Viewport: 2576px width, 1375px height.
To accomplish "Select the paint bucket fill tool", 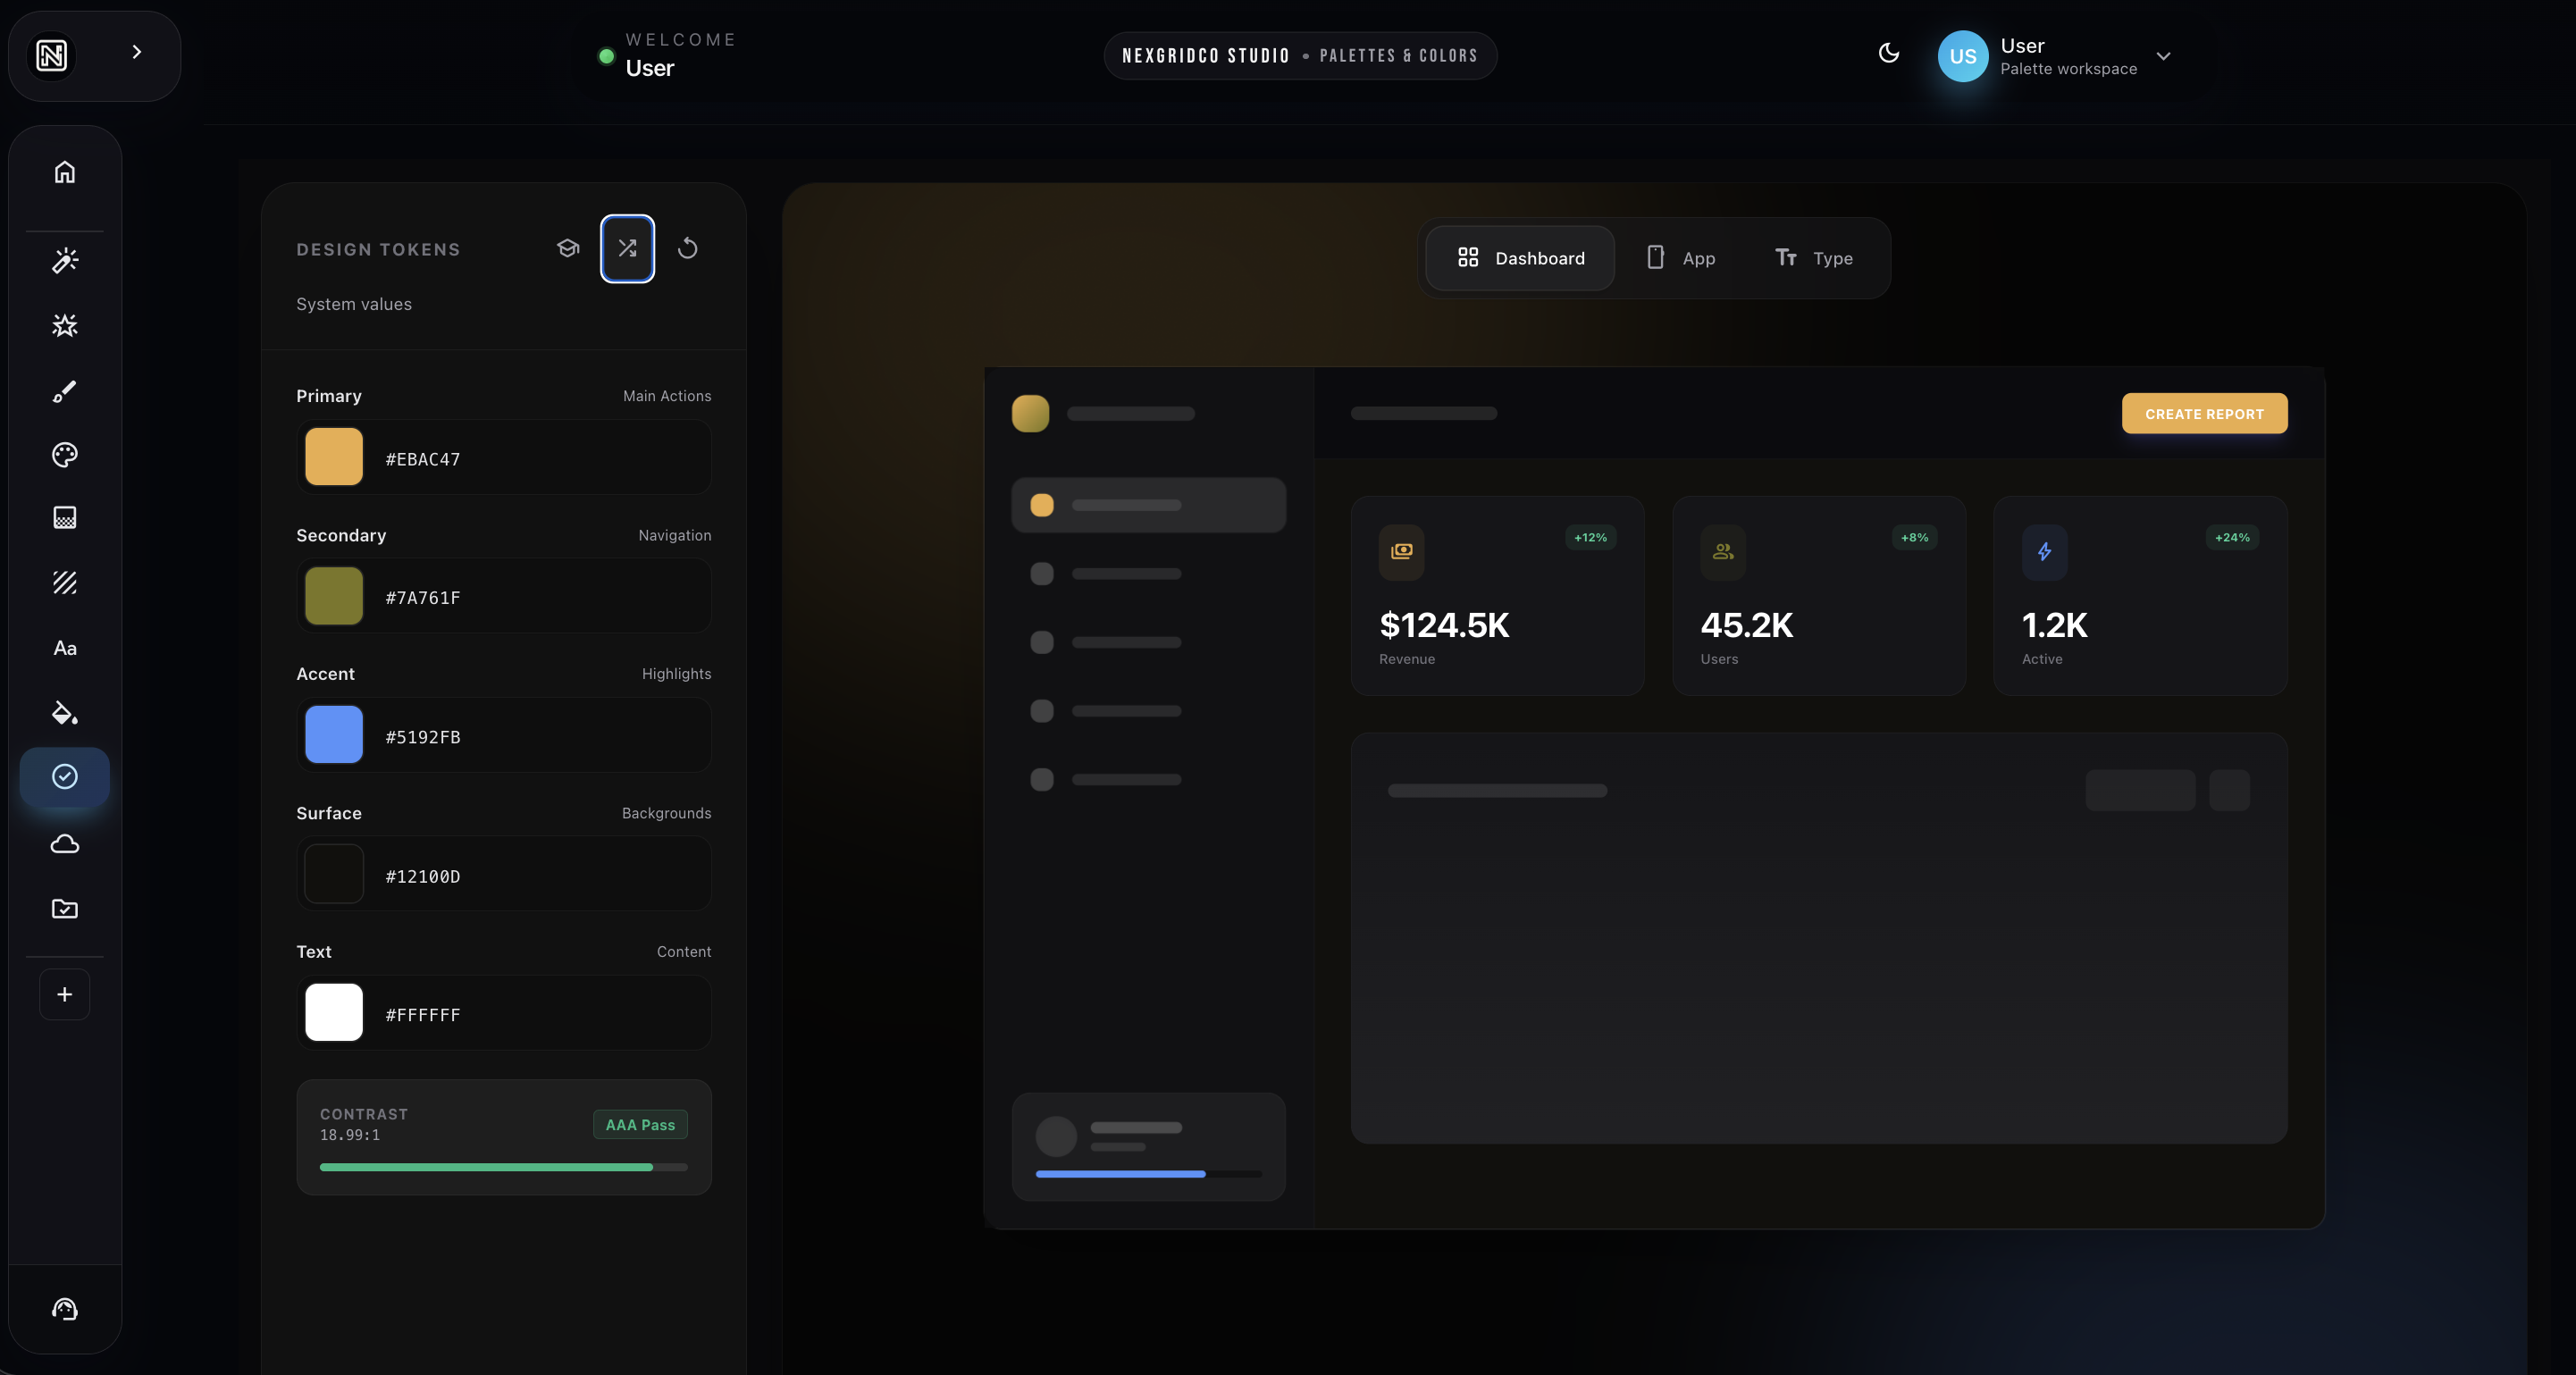I will (x=64, y=712).
